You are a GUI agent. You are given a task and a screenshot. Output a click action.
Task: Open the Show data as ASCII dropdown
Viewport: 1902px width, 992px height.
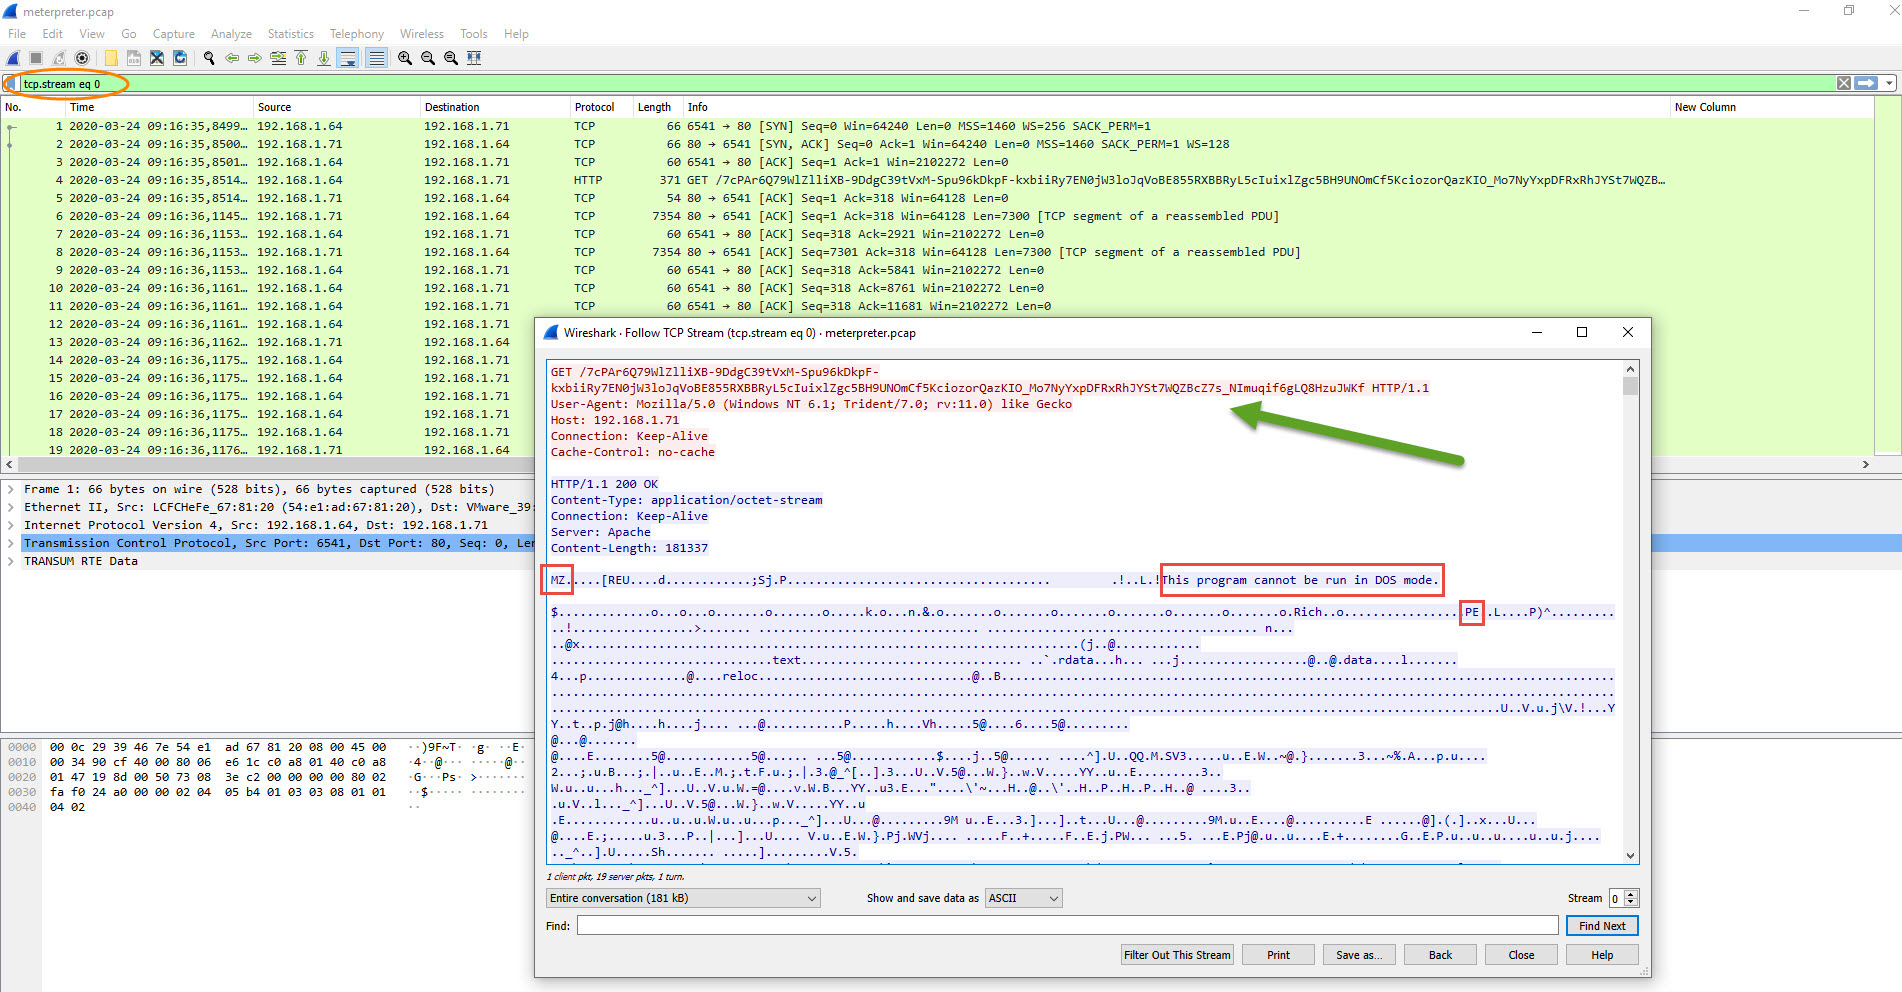(1024, 898)
